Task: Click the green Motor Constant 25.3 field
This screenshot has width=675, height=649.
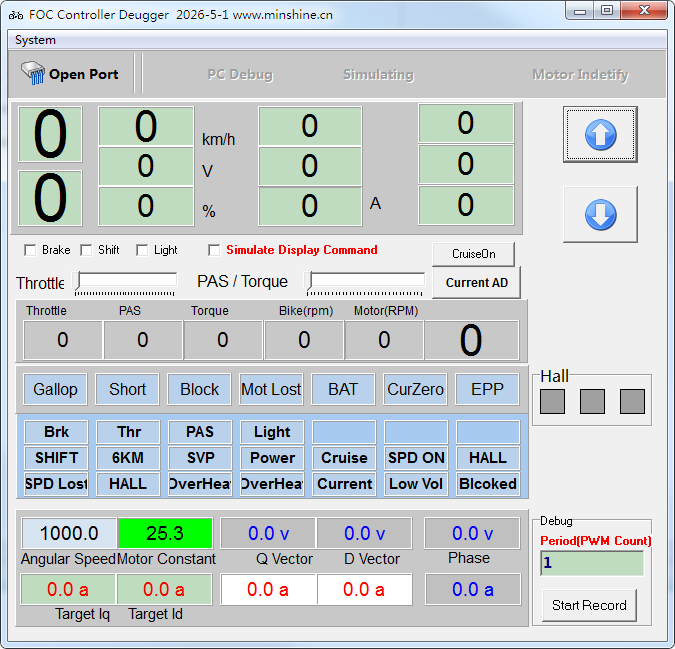Action: [x=165, y=533]
